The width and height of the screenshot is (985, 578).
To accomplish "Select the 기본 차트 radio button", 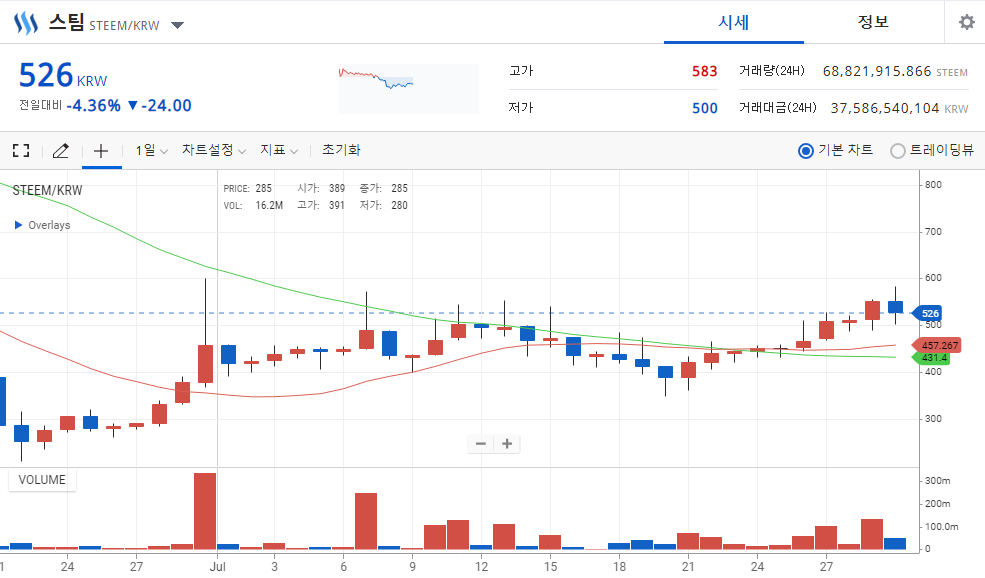I will pyautogui.click(x=805, y=151).
